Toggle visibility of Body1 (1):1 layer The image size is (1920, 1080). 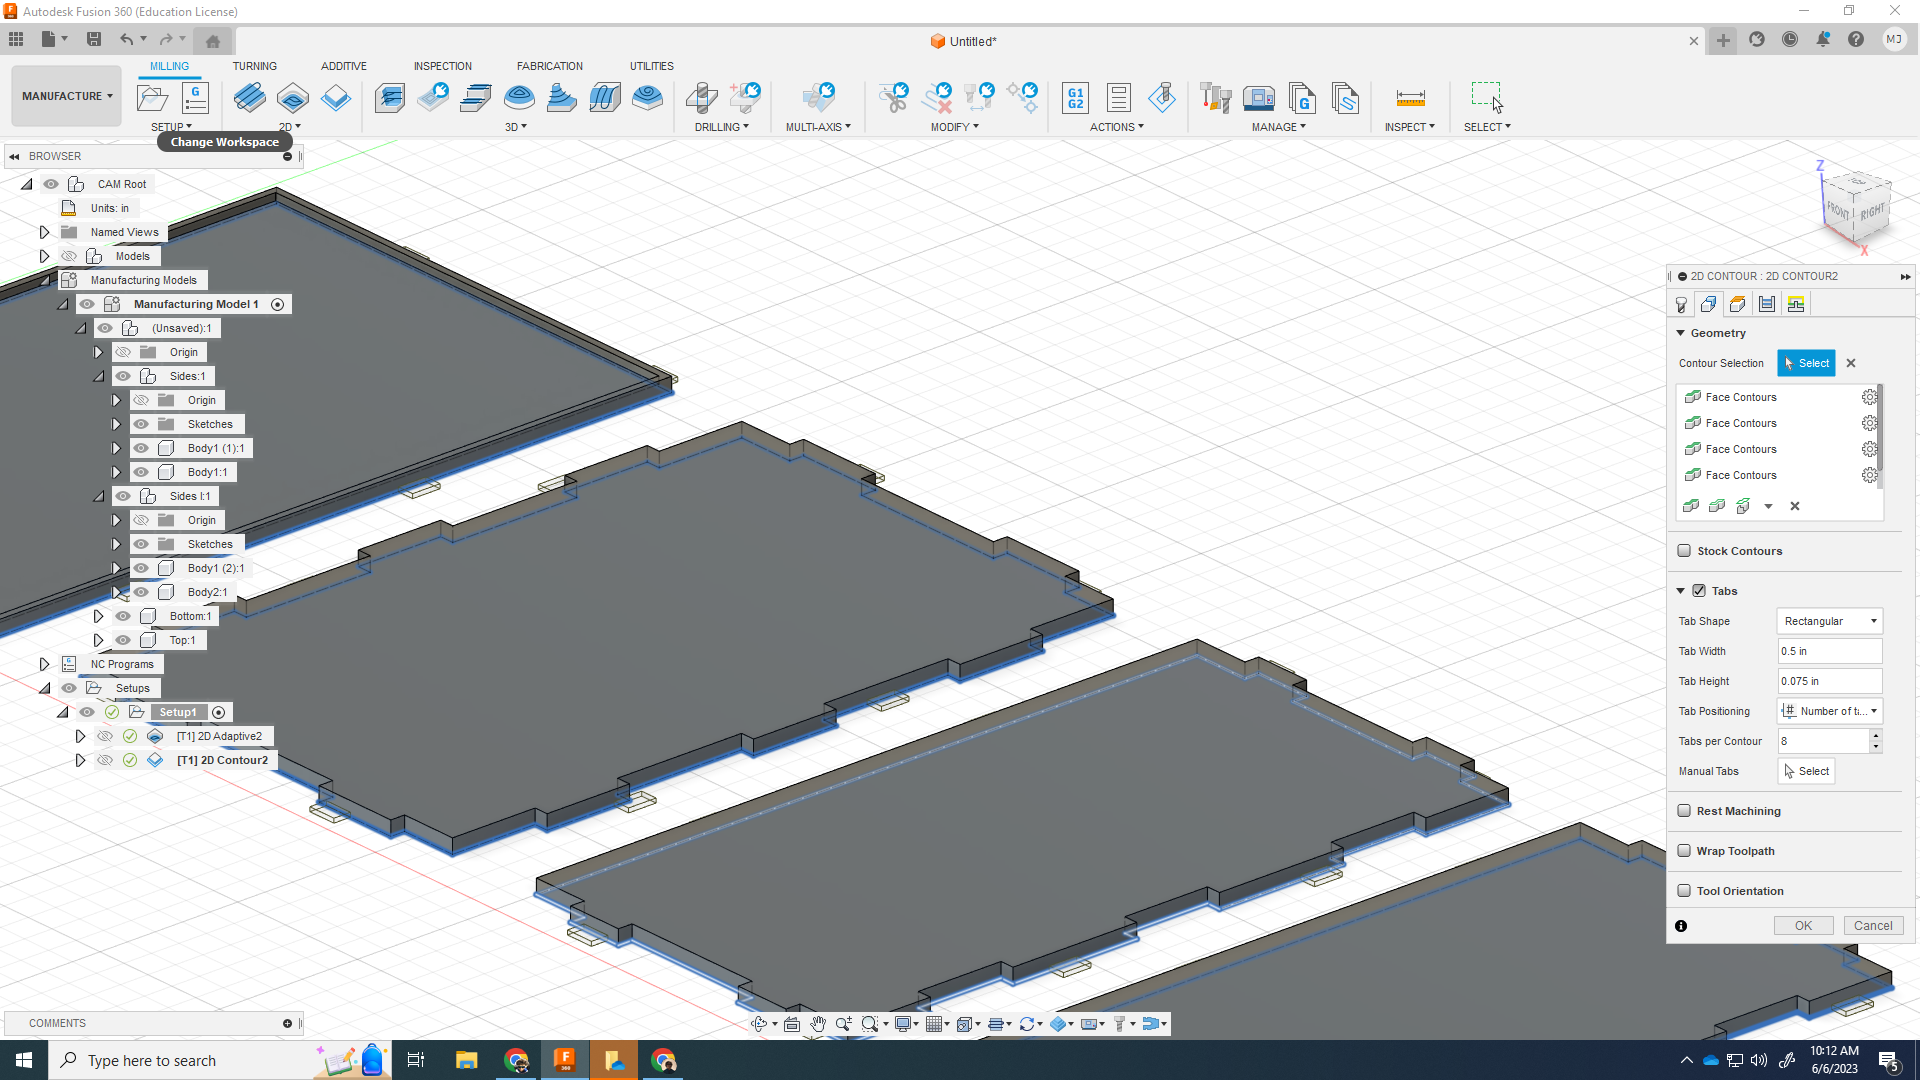click(x=140, y=447)
